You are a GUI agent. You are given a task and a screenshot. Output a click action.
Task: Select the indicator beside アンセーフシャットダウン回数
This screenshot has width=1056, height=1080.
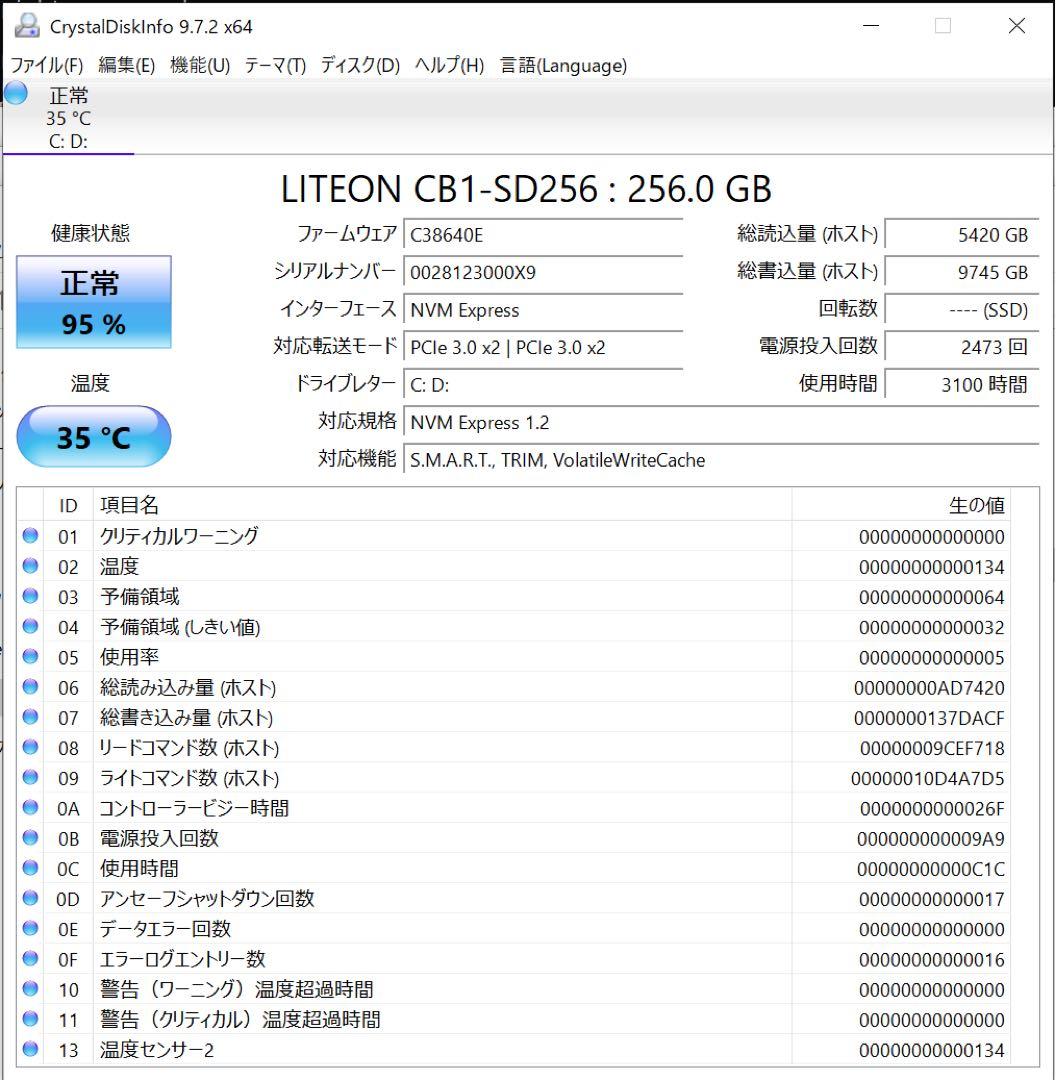pos(30,898)
